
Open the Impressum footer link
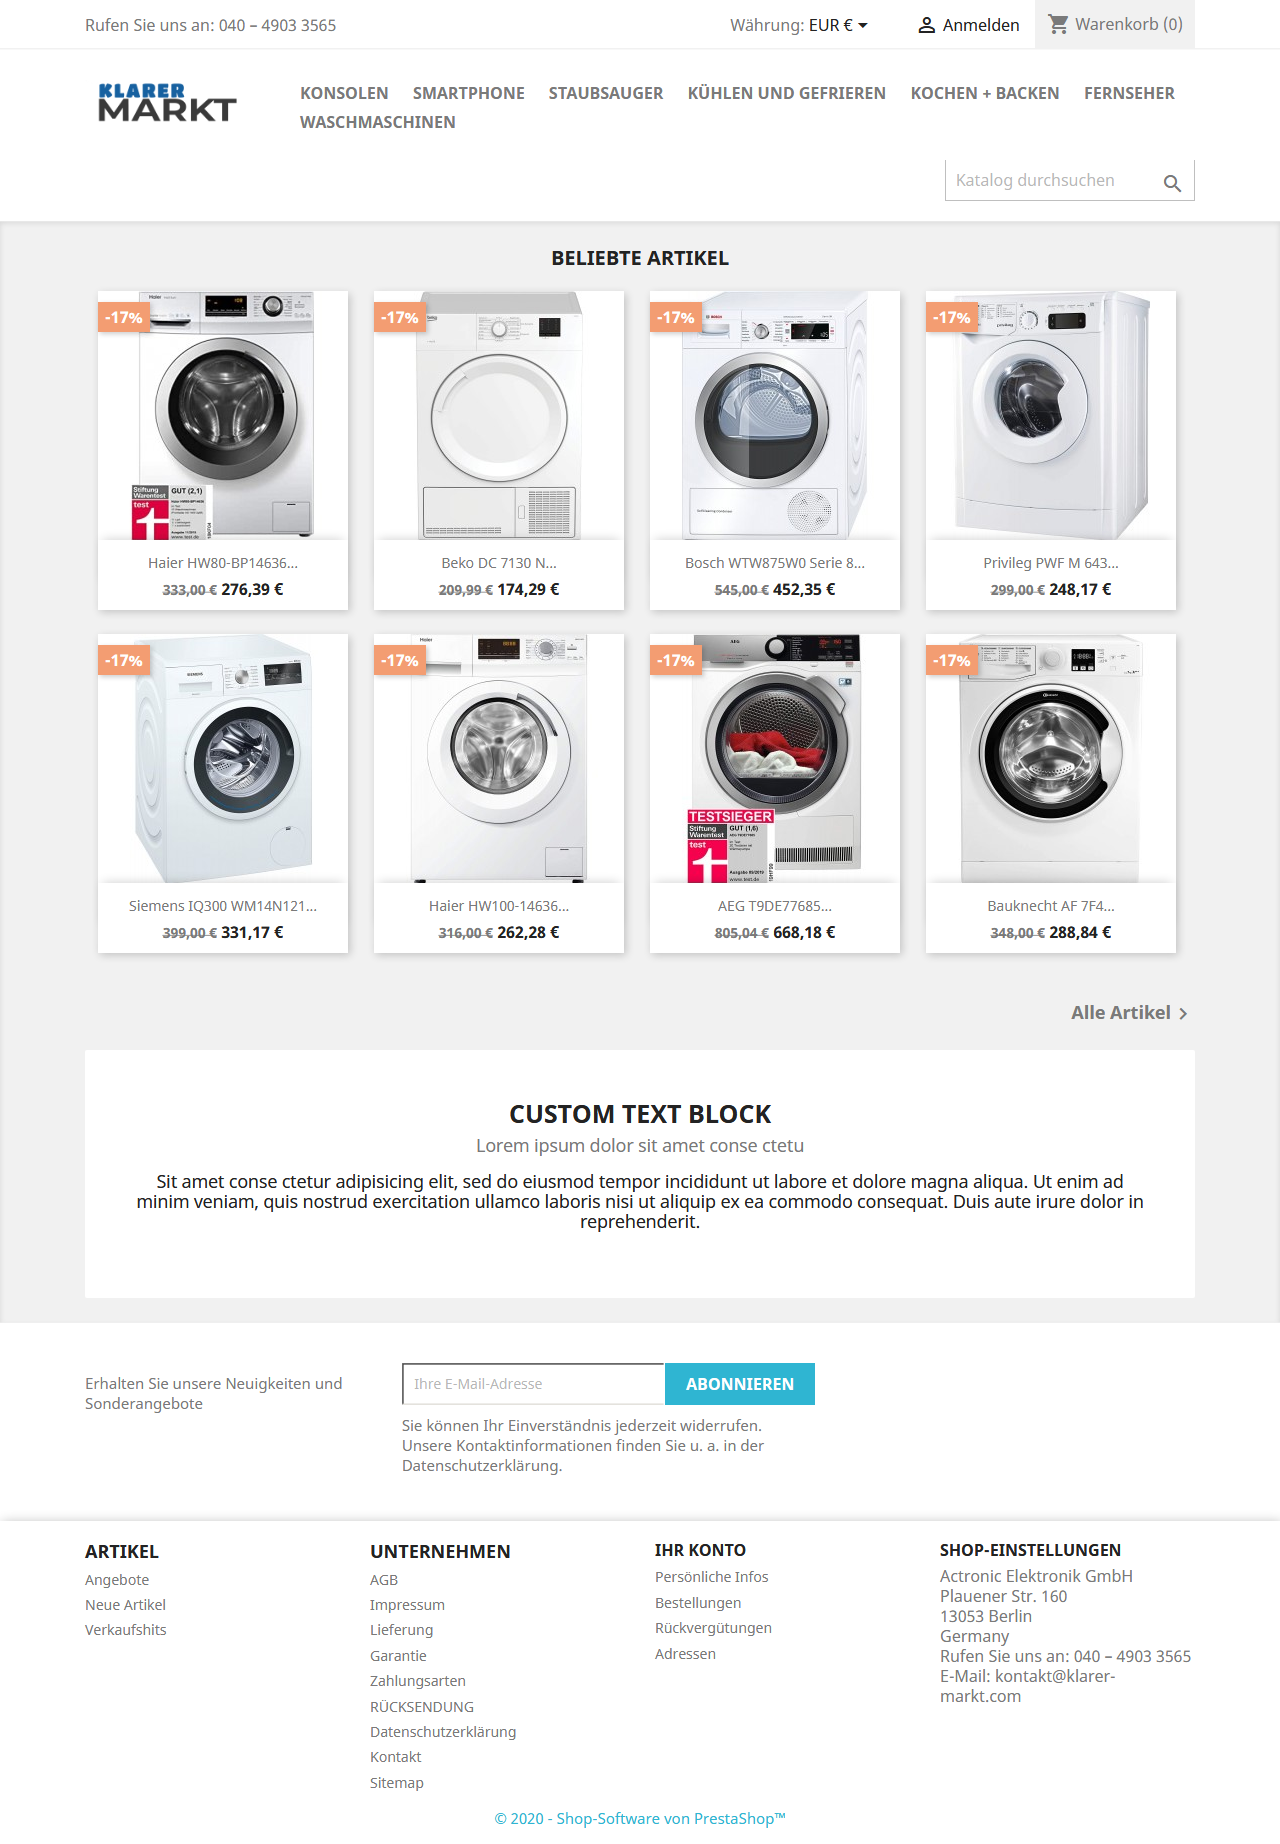(x=407, y=1605)
